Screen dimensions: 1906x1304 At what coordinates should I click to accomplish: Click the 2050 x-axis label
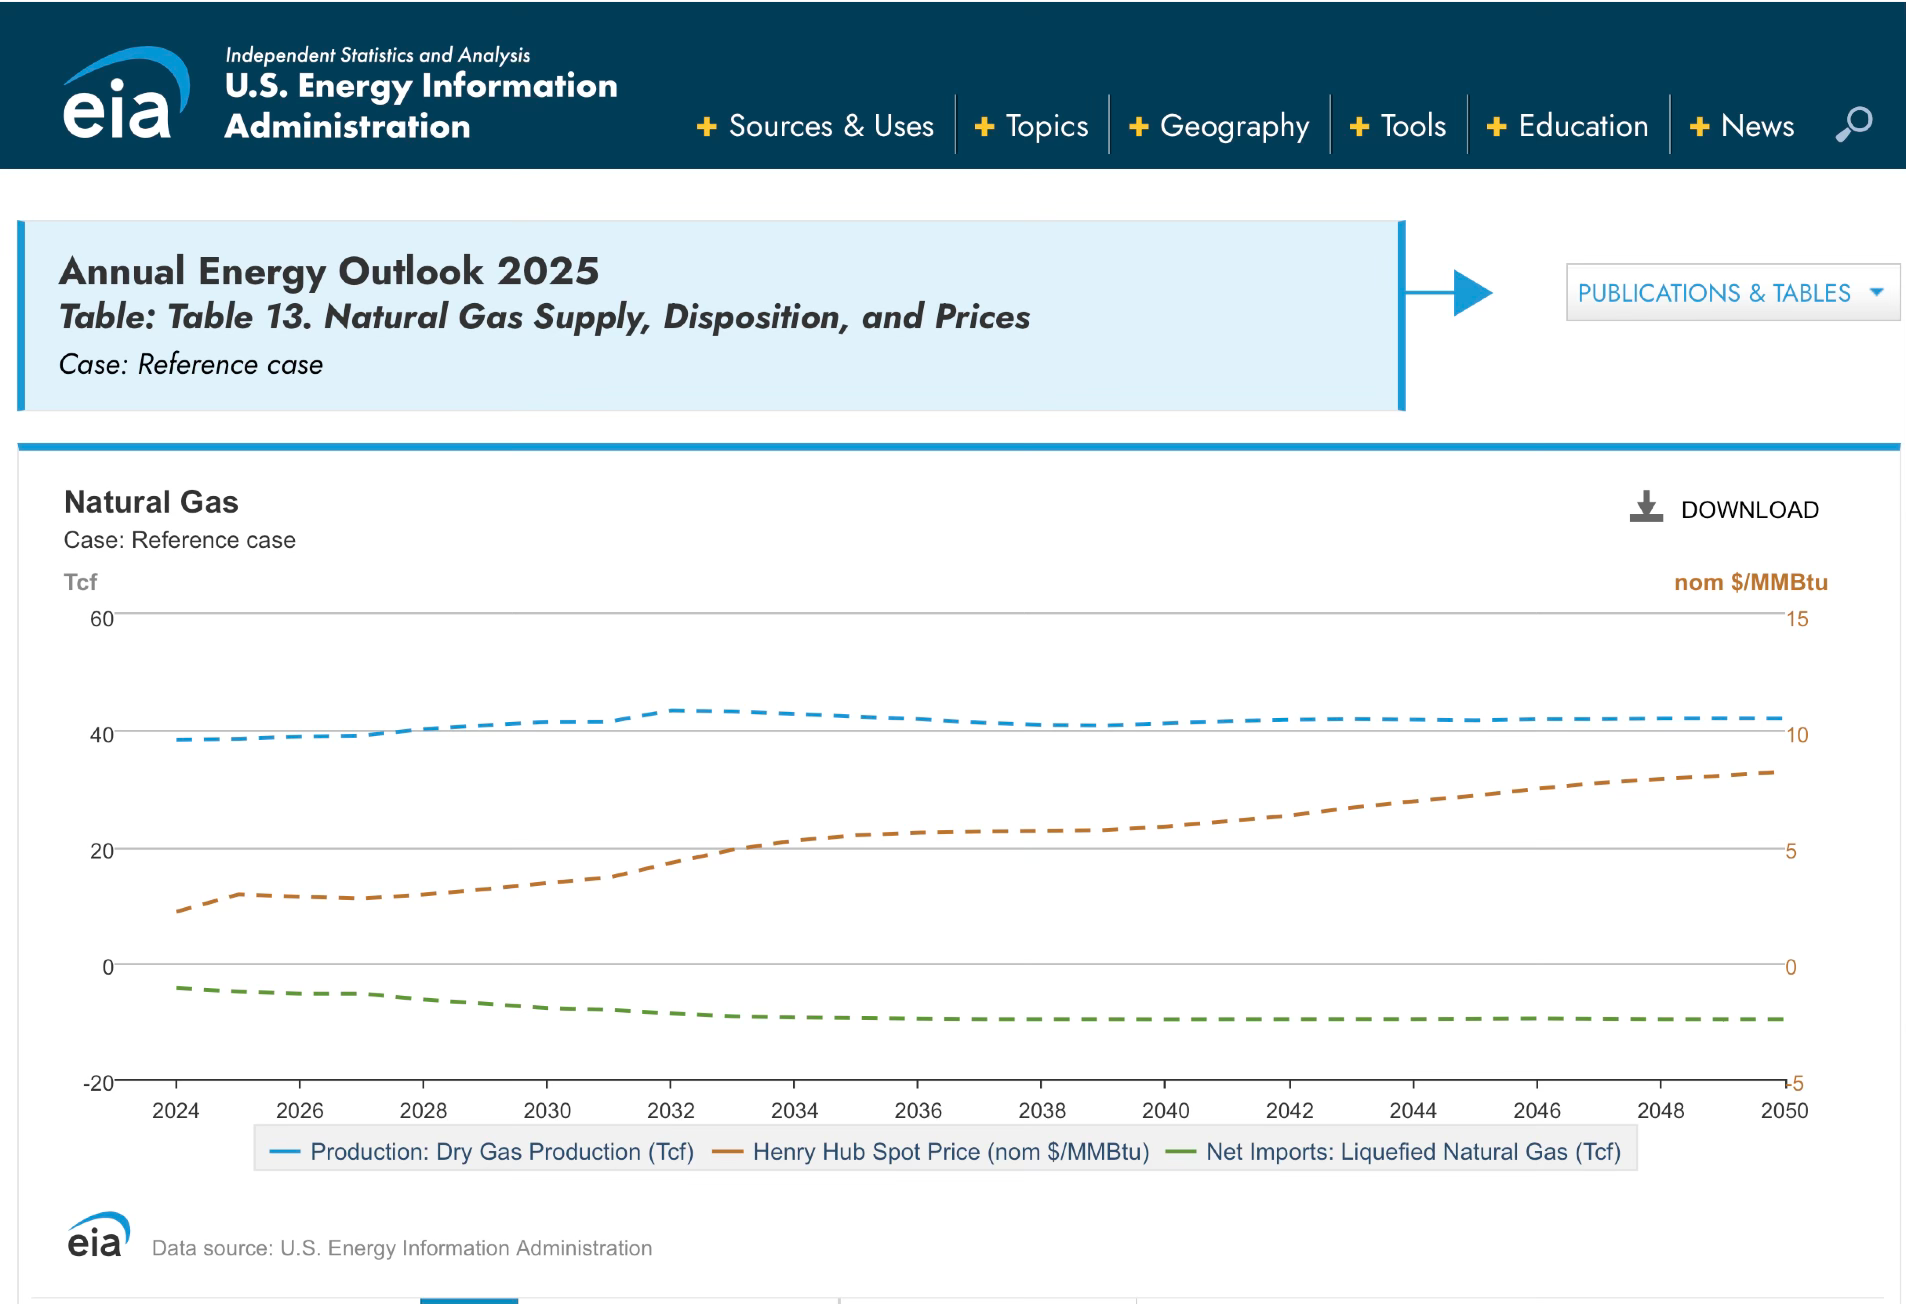pos(1785,1111)
